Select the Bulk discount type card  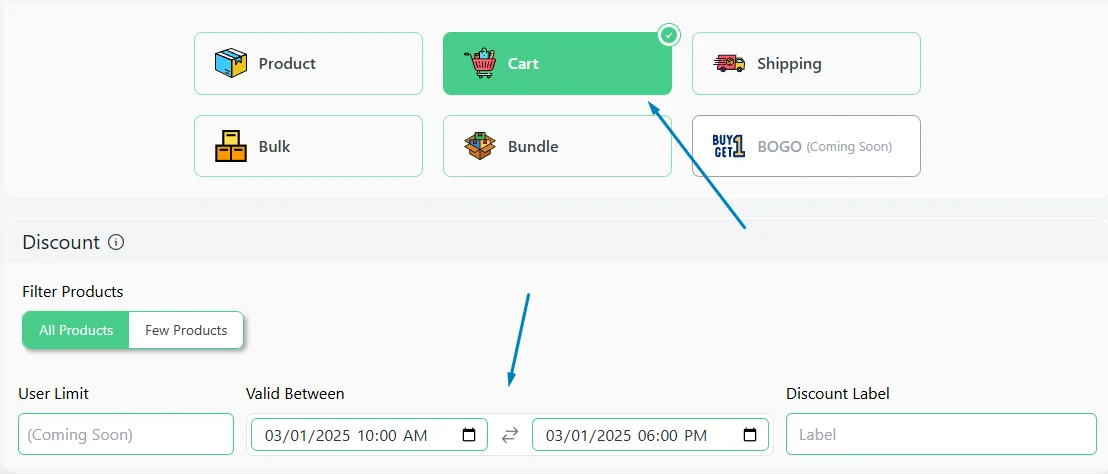pos(308,146)
